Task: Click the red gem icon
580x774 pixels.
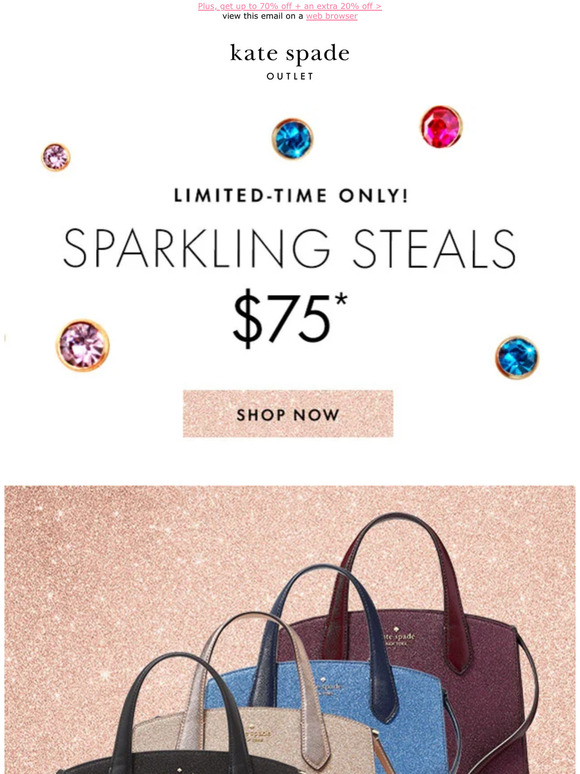Action: [x=441, y=127]
